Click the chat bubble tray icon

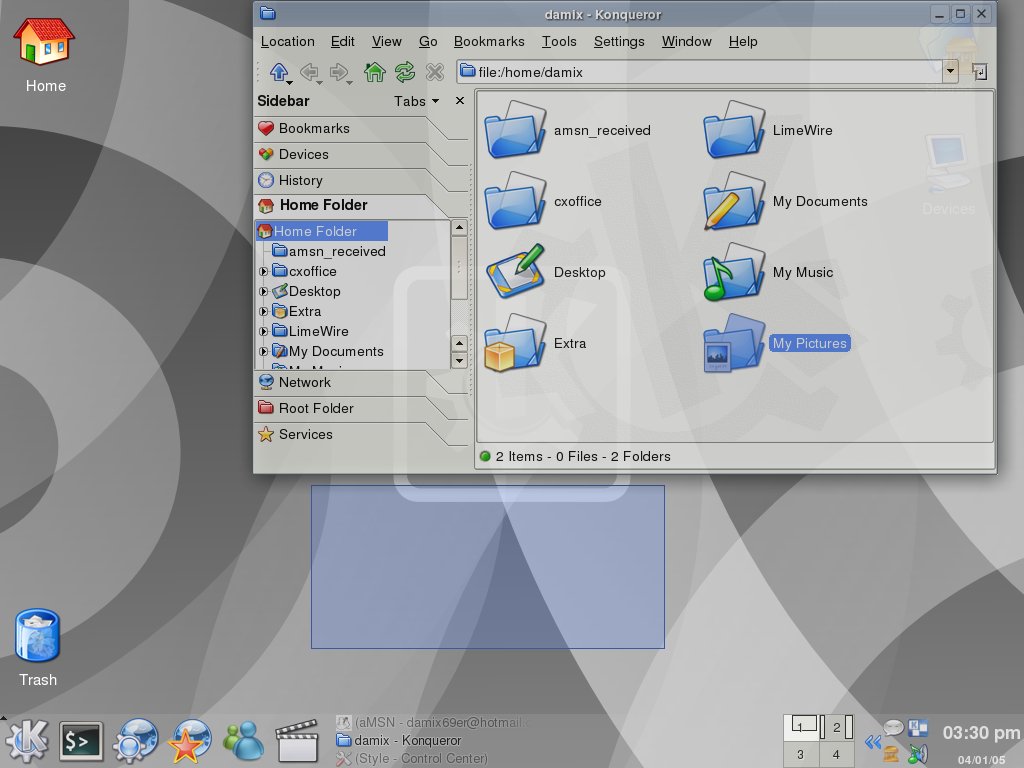(893, 727)
